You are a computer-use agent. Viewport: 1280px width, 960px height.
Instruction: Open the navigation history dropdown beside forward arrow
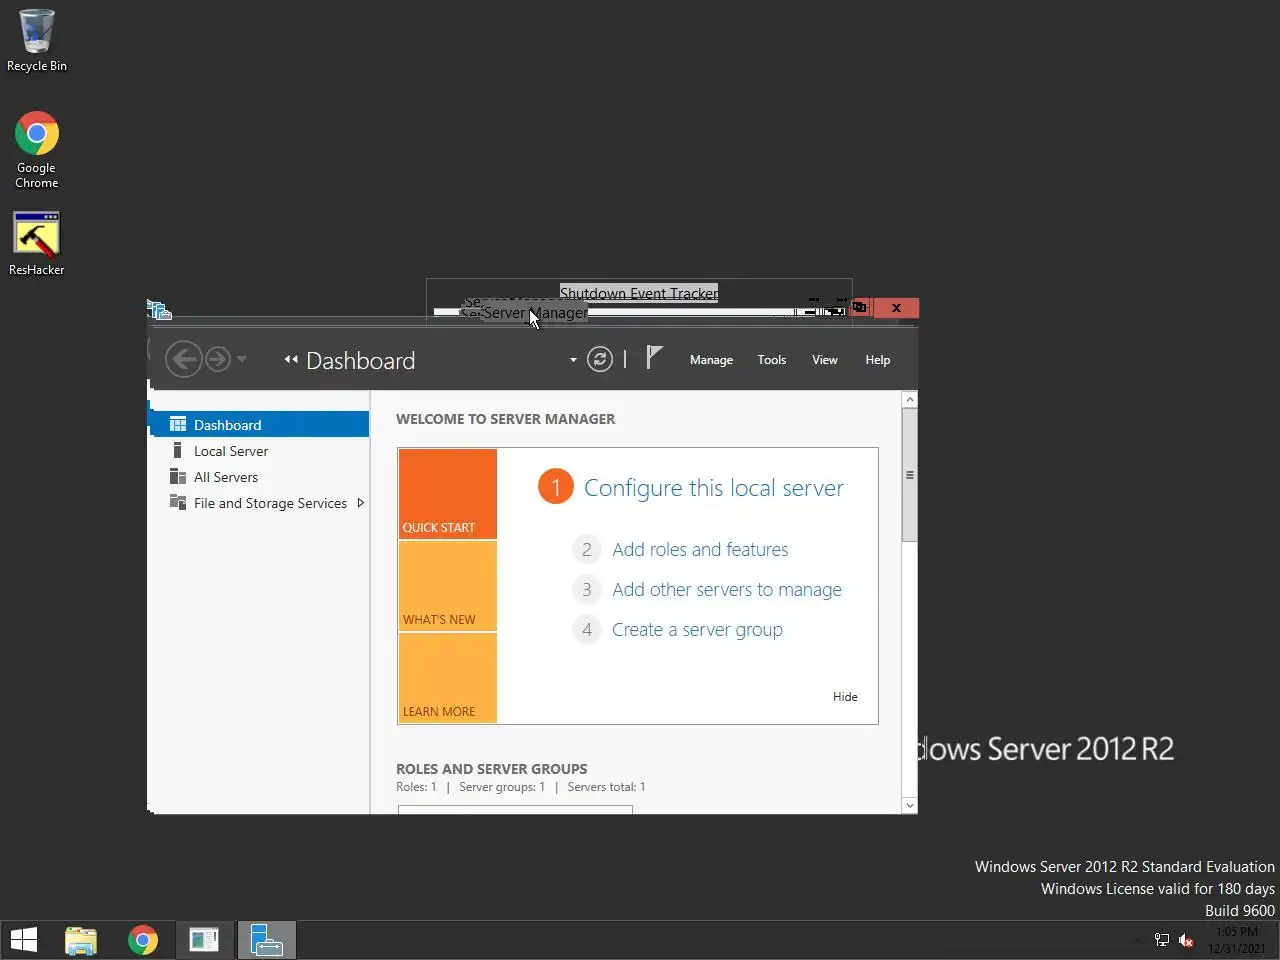pos(241,358)
